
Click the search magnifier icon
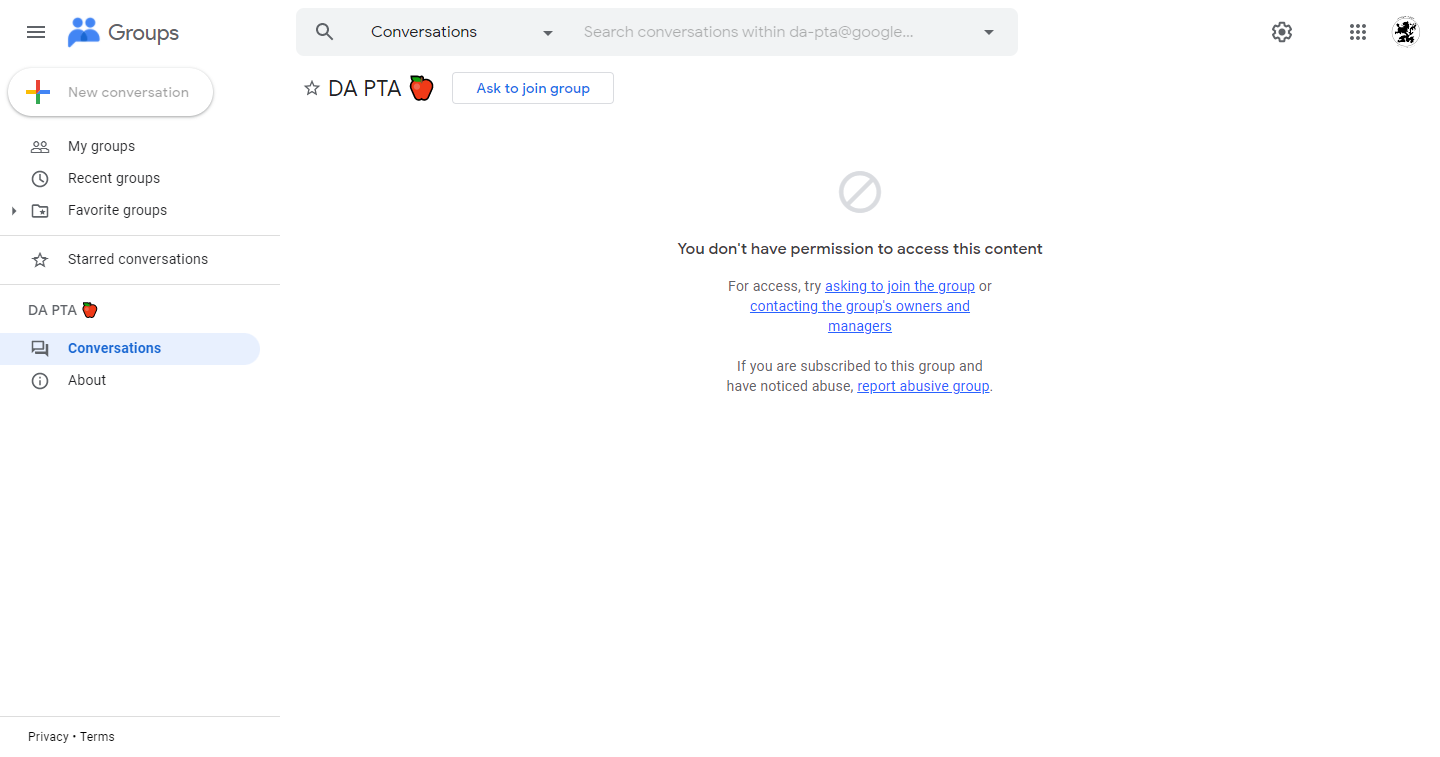tap(324, 32)
